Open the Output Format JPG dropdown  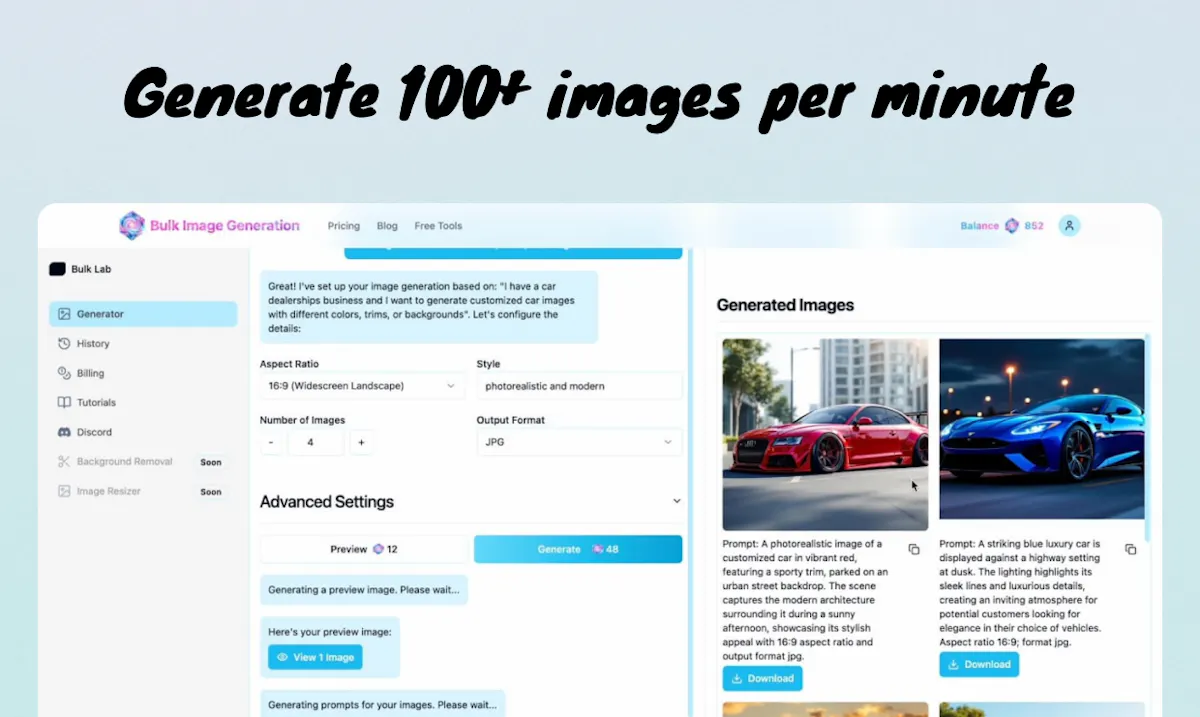click(x=579, y=442)
